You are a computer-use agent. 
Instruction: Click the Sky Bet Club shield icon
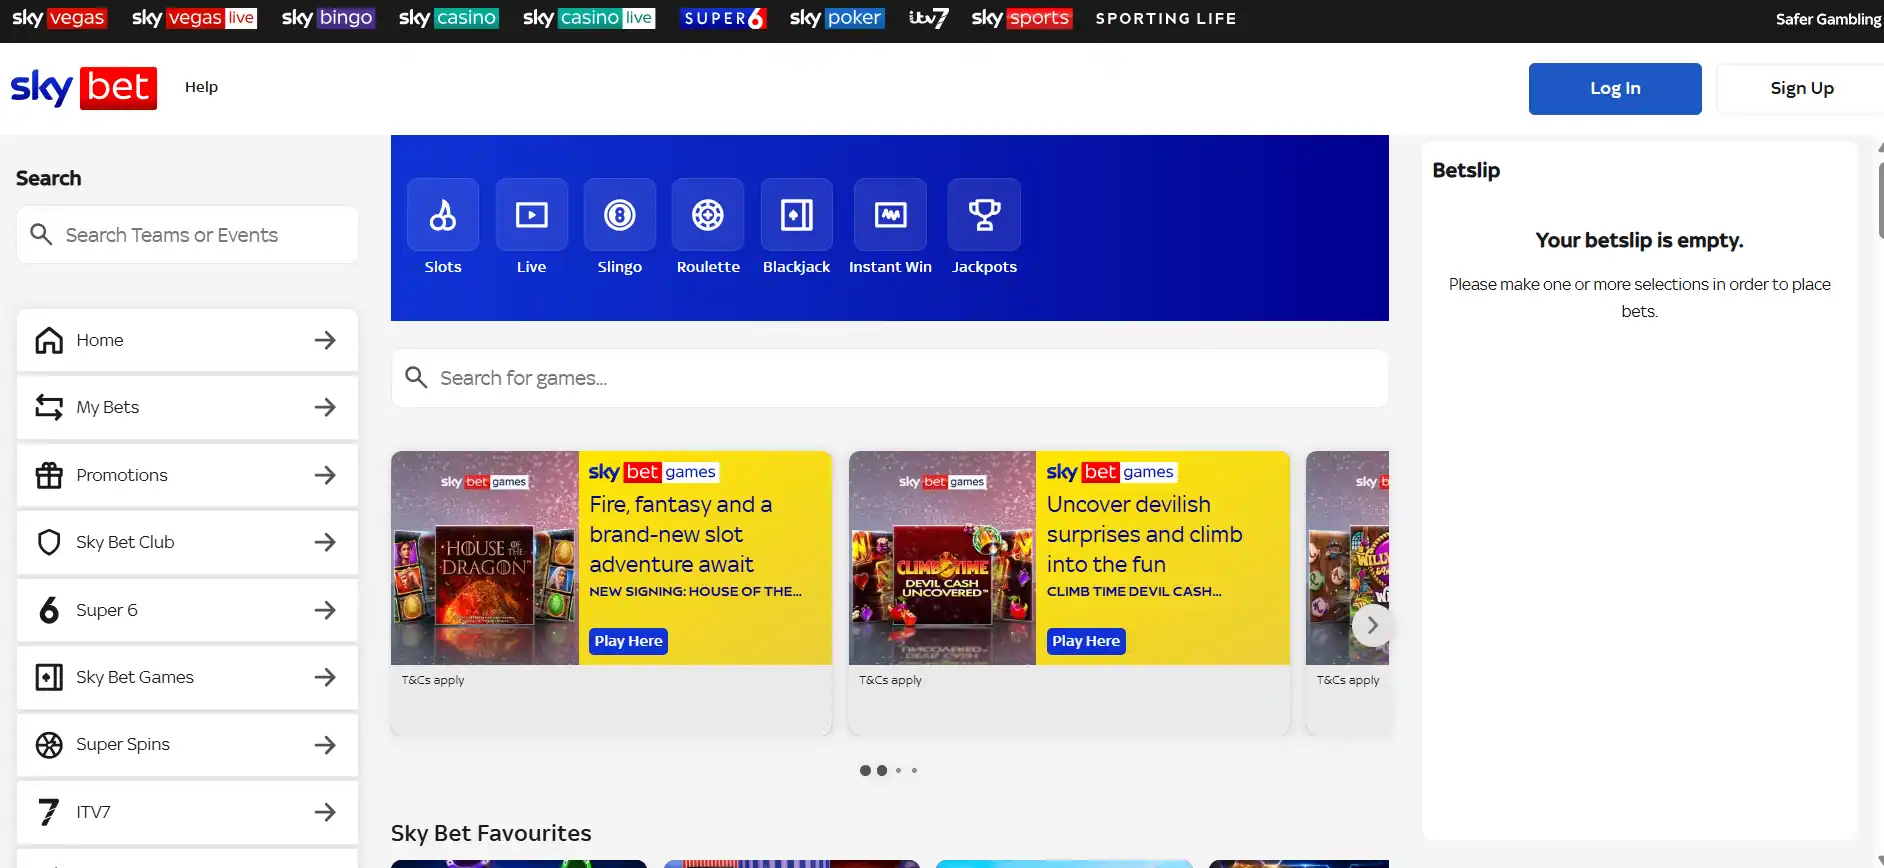coord(49,542)
